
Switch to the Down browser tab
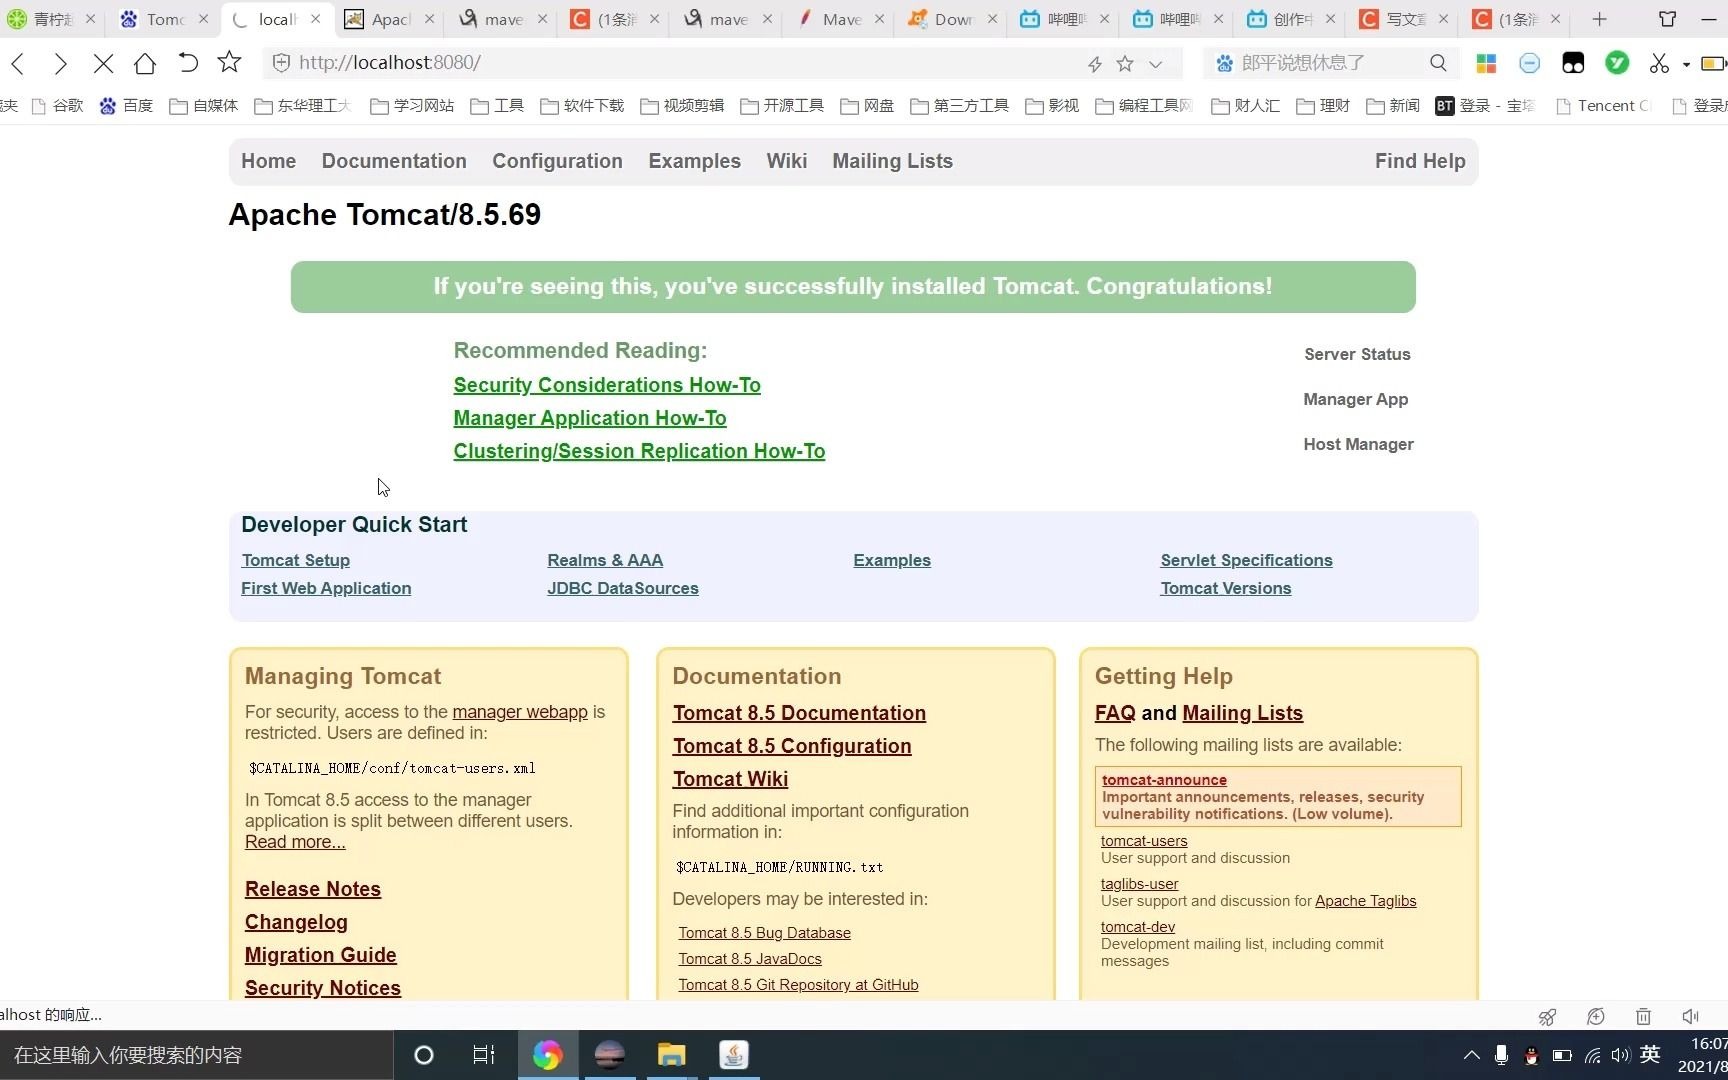(x=953, y=19)
